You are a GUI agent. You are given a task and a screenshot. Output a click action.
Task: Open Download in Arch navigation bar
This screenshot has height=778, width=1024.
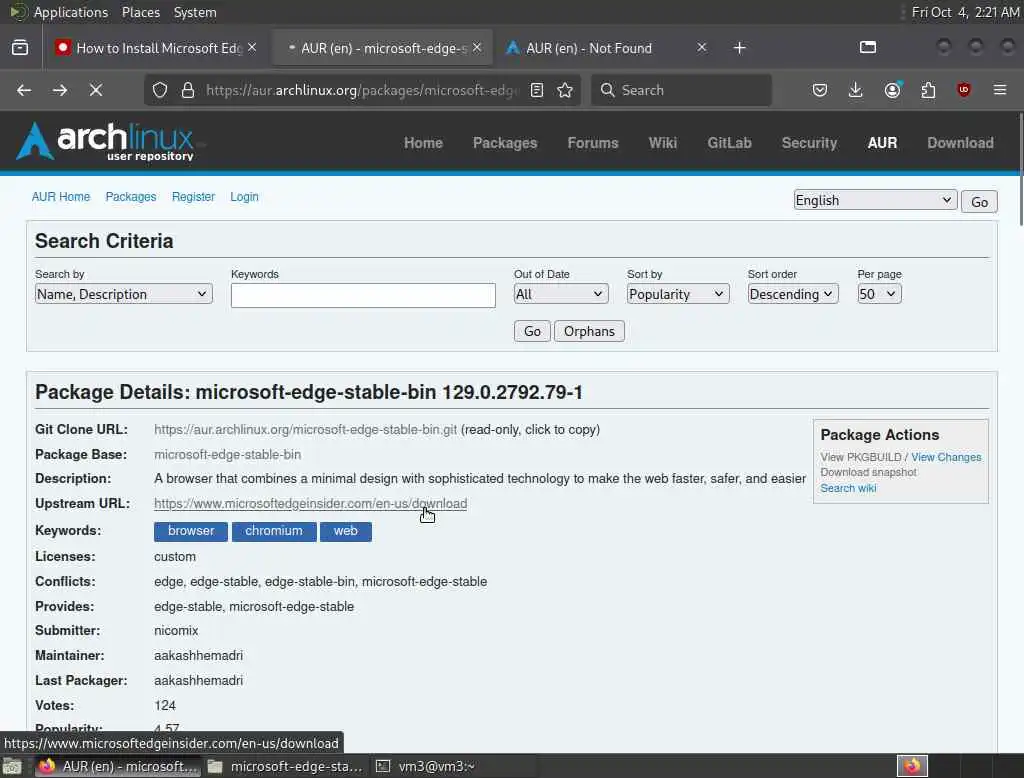click(960, 143)
